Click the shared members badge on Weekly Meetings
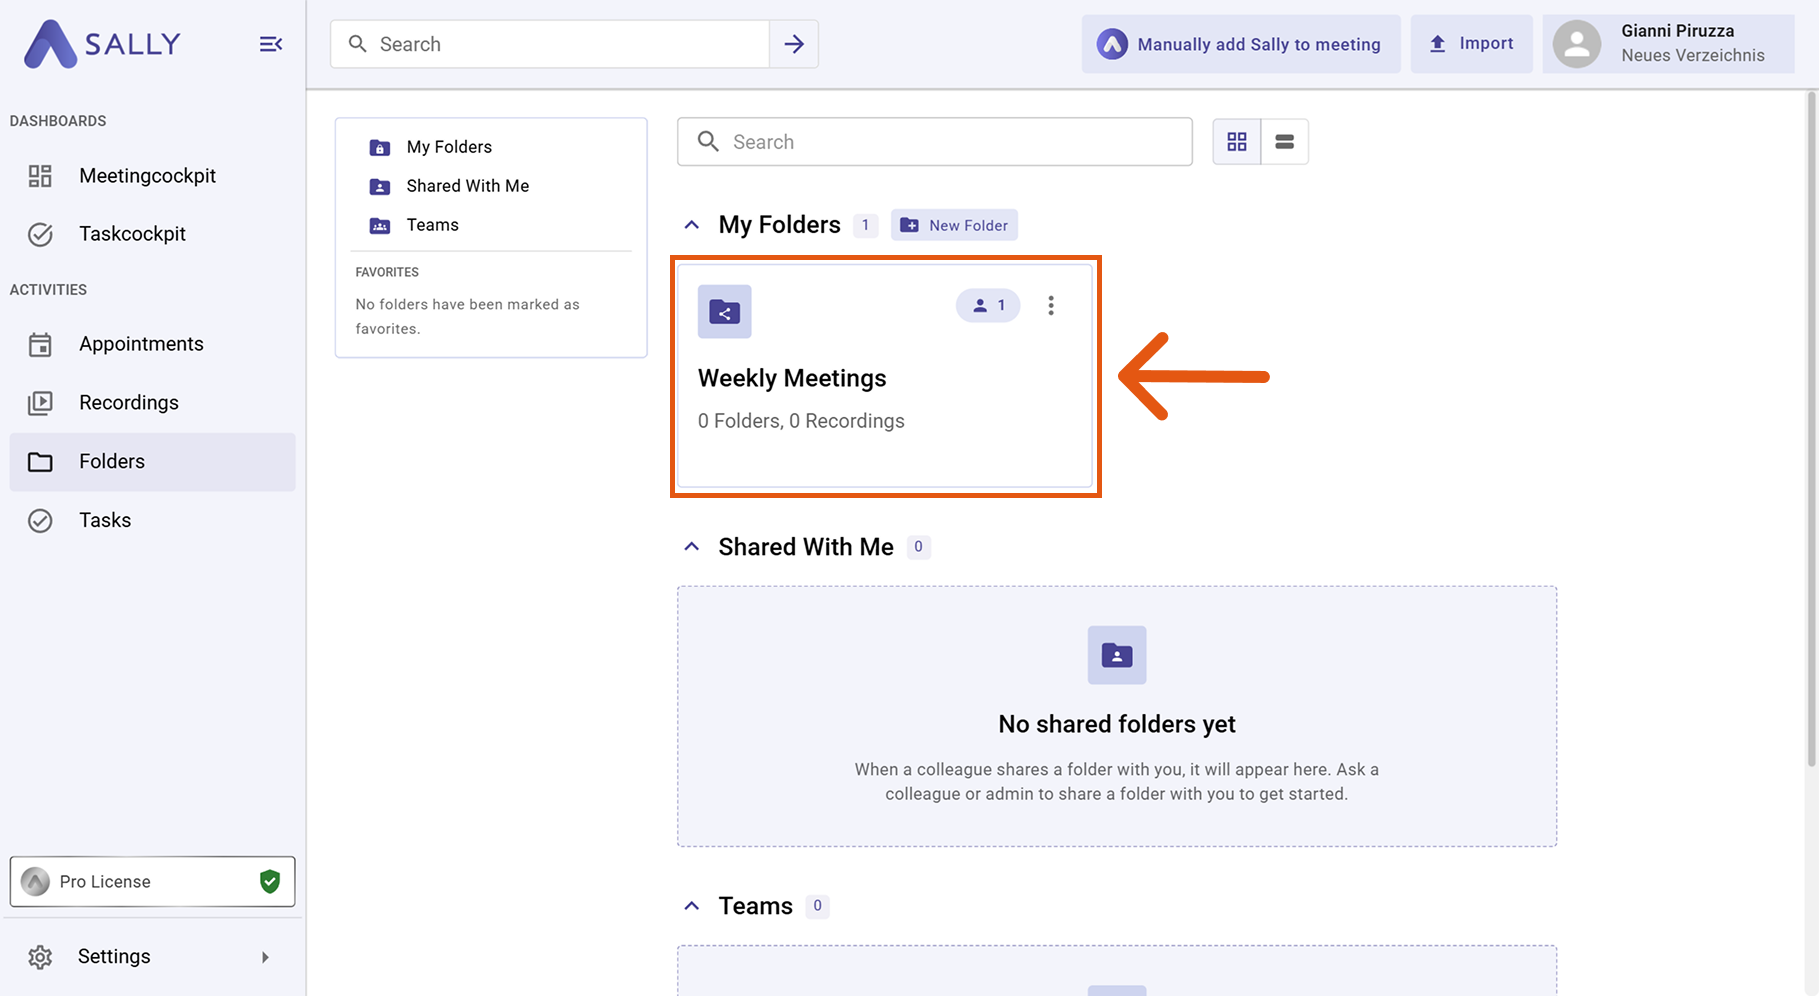The height and width of the screenshot is (996, 1819). [988, 306]
